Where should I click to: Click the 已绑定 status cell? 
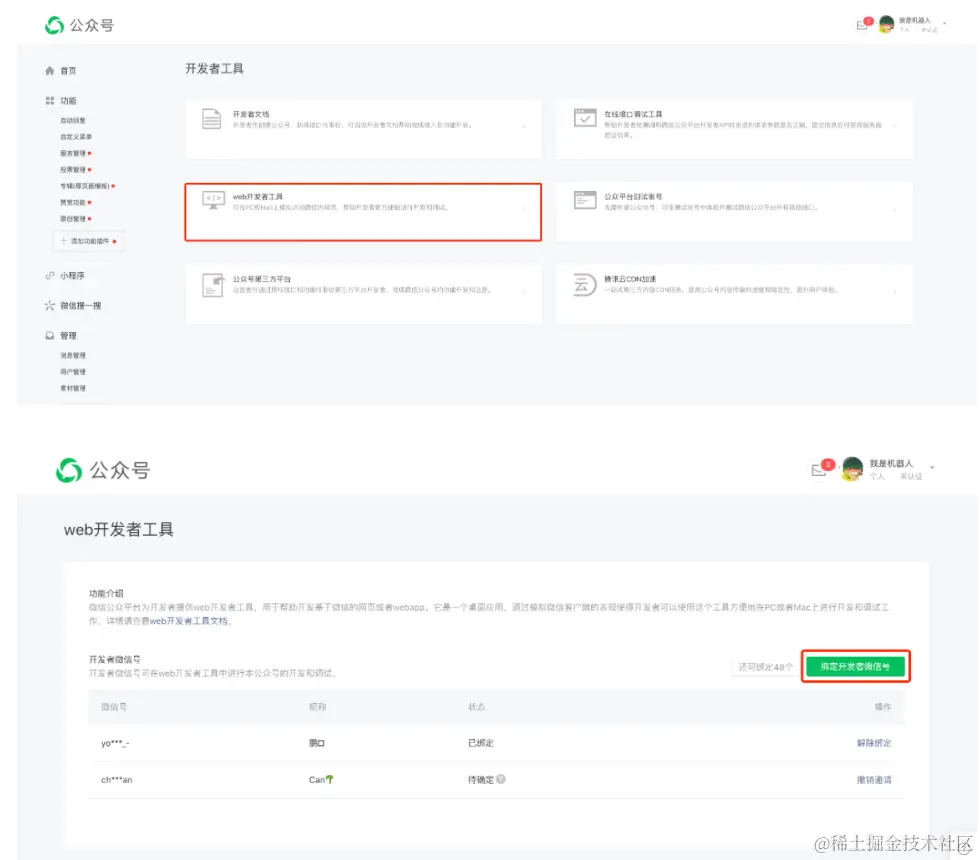click(481, 743)
